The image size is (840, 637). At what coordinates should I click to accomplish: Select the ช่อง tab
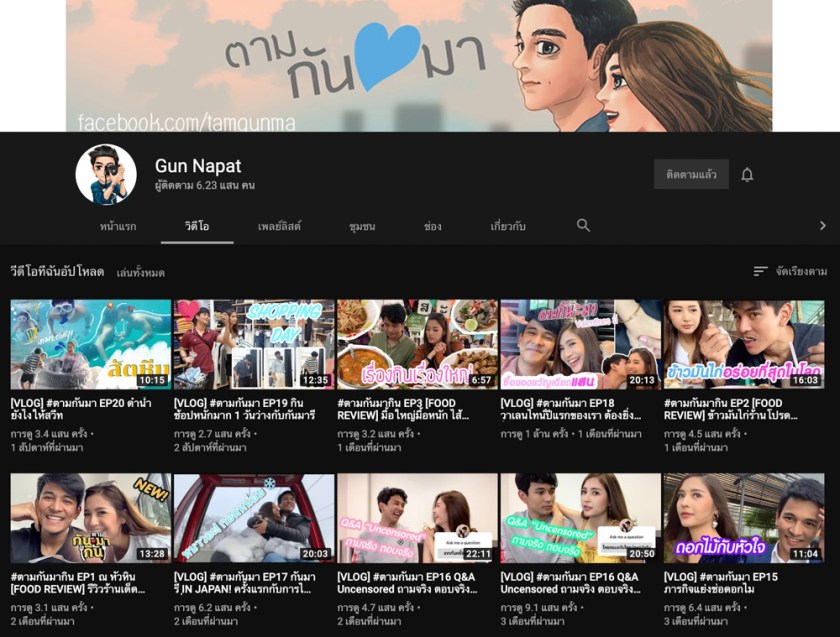tap(433, 227)
